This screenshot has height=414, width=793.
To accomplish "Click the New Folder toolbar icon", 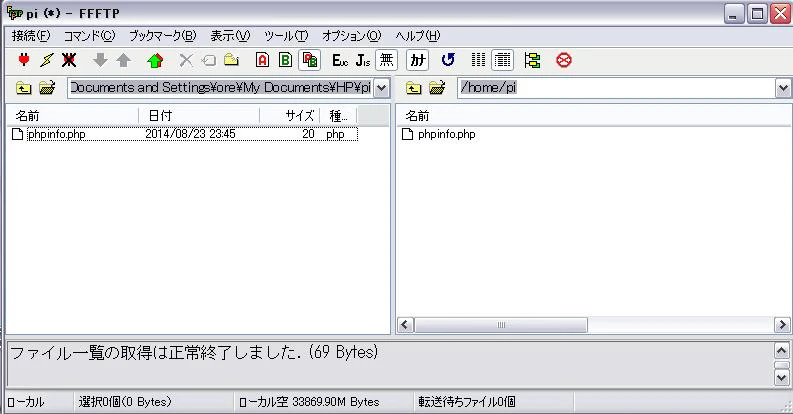I will coord(232,60).
